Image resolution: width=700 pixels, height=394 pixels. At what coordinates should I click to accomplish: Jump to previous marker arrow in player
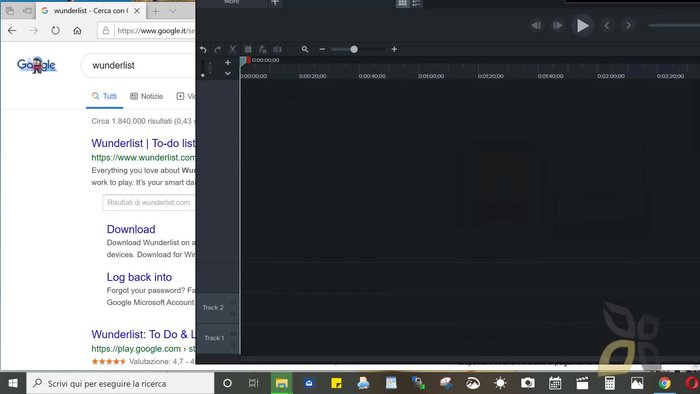[x=607, y=25]
